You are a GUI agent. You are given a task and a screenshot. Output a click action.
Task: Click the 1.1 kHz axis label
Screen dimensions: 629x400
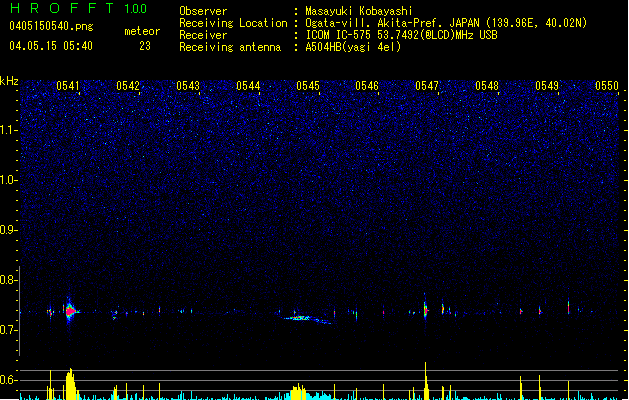(x=9, y=130)
